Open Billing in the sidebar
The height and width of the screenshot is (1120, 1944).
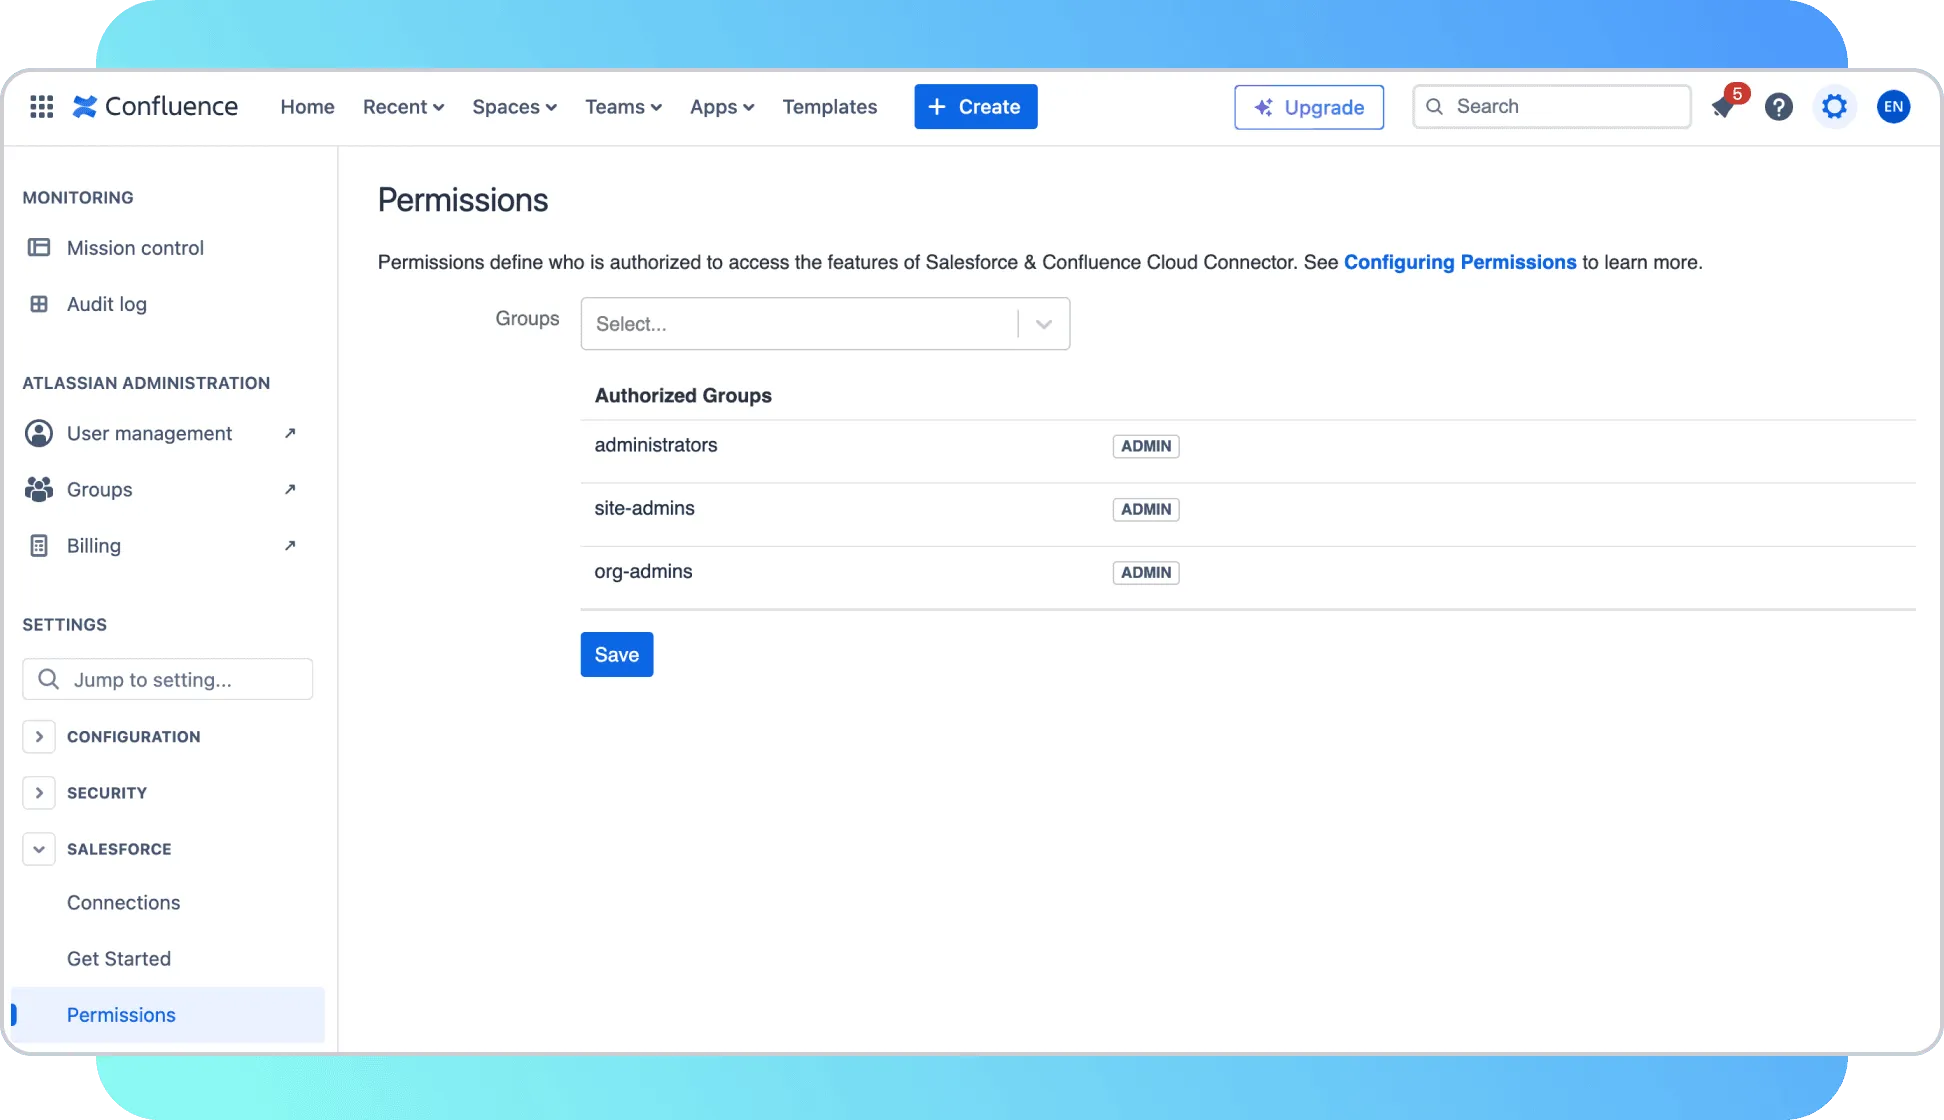point(94,546)
